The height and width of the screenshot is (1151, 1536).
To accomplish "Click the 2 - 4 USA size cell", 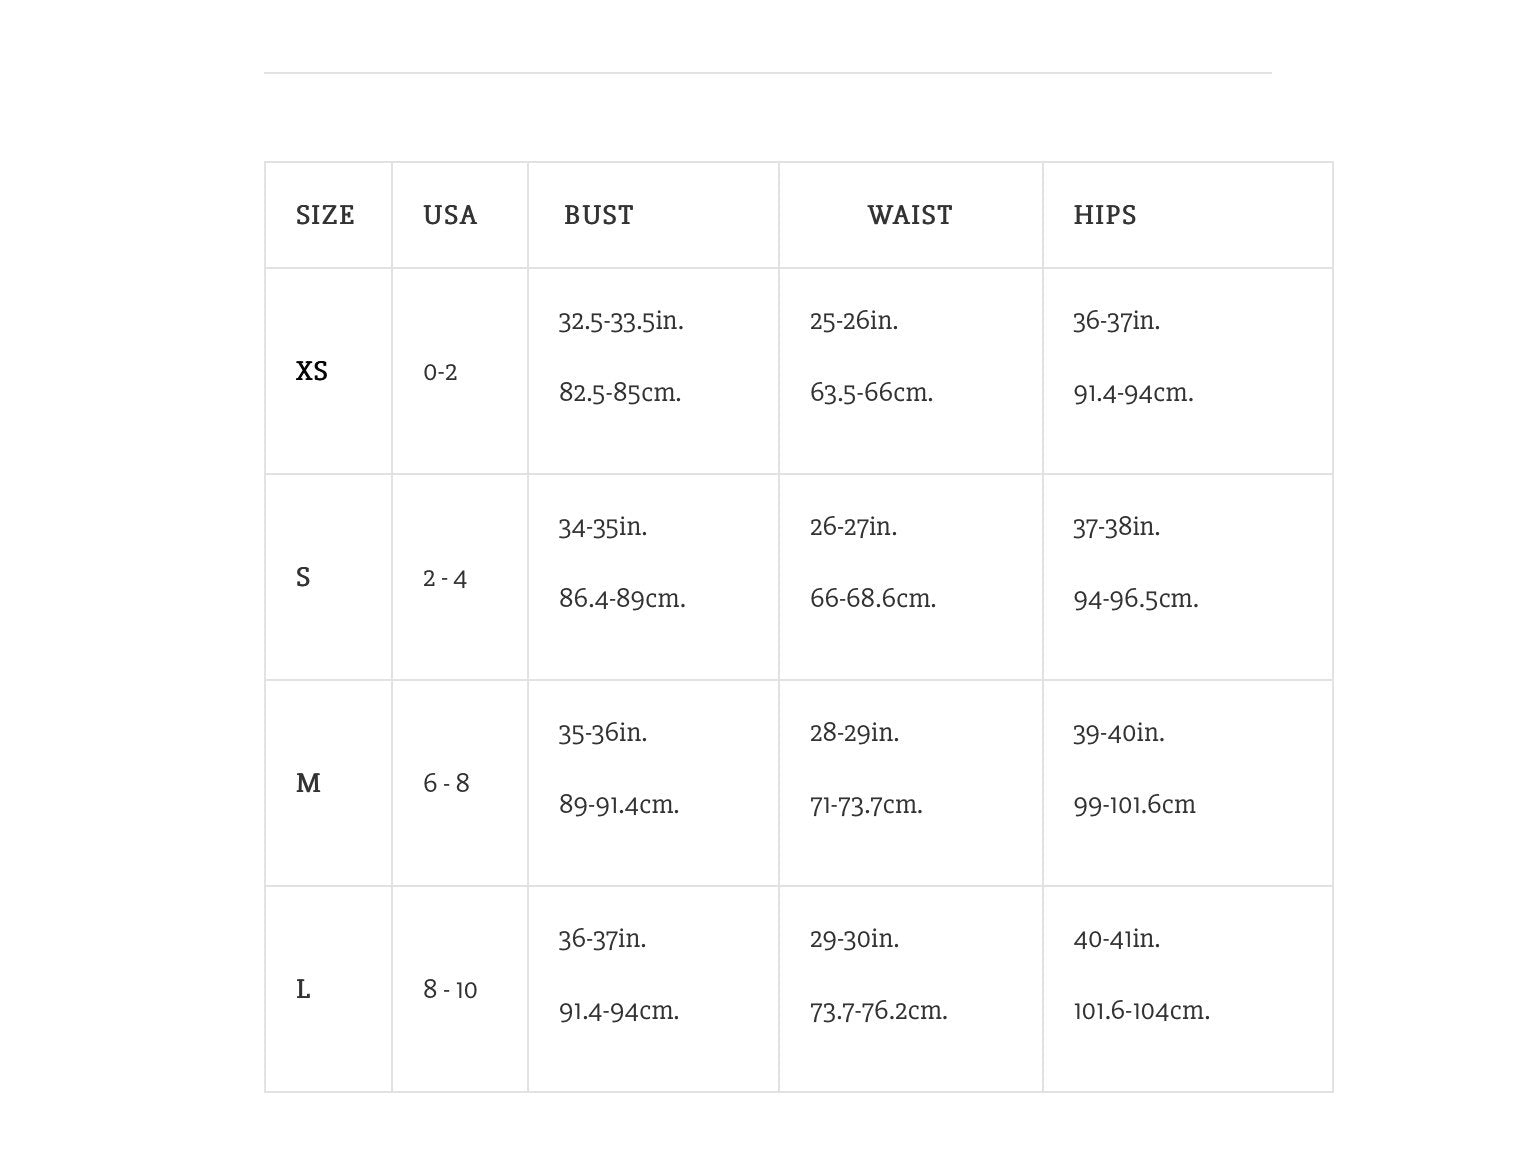I will [x=445, y=578].
